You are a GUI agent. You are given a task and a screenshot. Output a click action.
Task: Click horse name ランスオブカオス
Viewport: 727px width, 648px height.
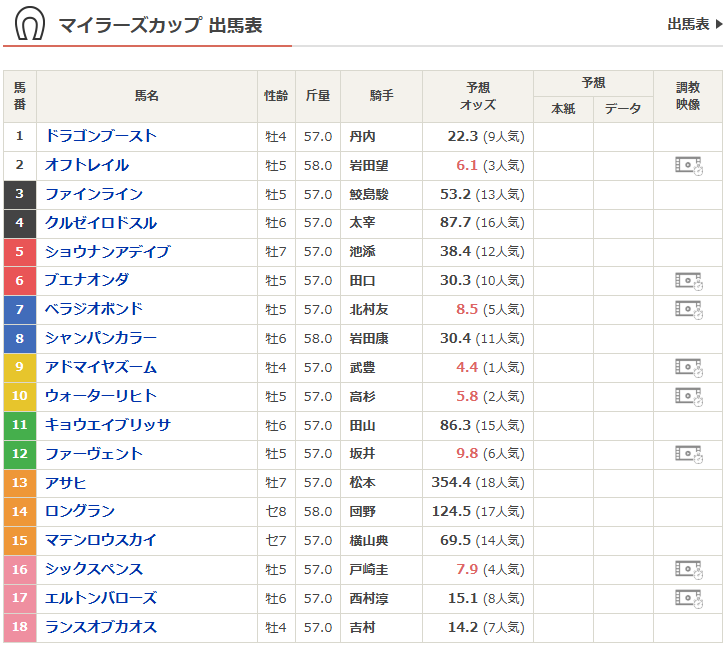coord(101,628)
